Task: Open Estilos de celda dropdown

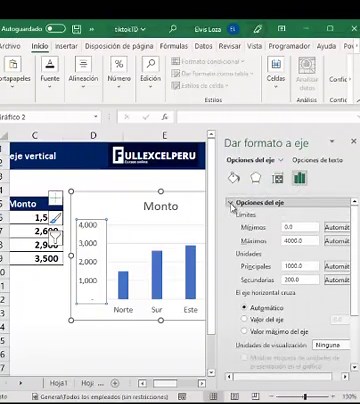Action: point(200,85)
